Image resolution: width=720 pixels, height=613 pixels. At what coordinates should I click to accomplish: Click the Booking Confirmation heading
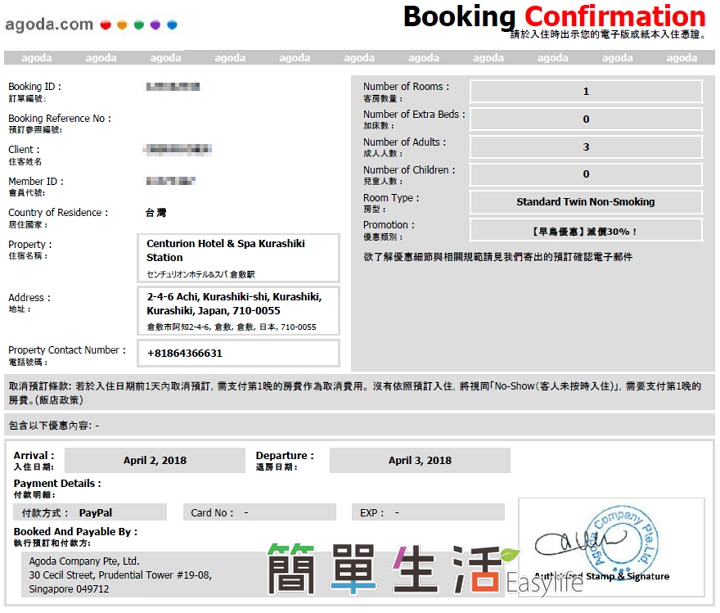[x=554, y=17]
